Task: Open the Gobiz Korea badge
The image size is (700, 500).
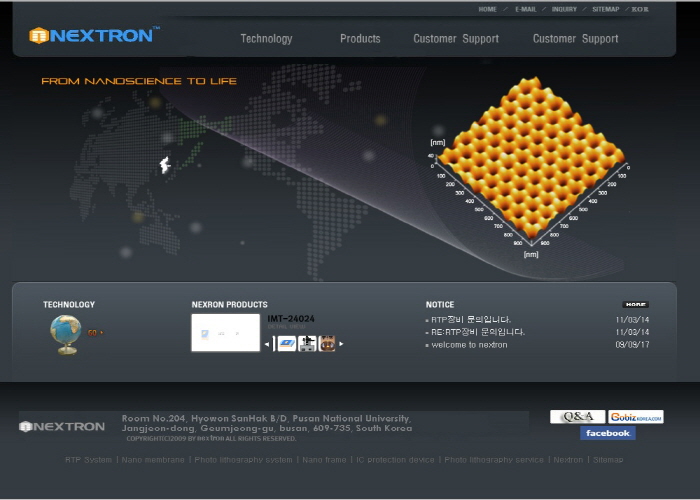Action: [x=636, y=417]
